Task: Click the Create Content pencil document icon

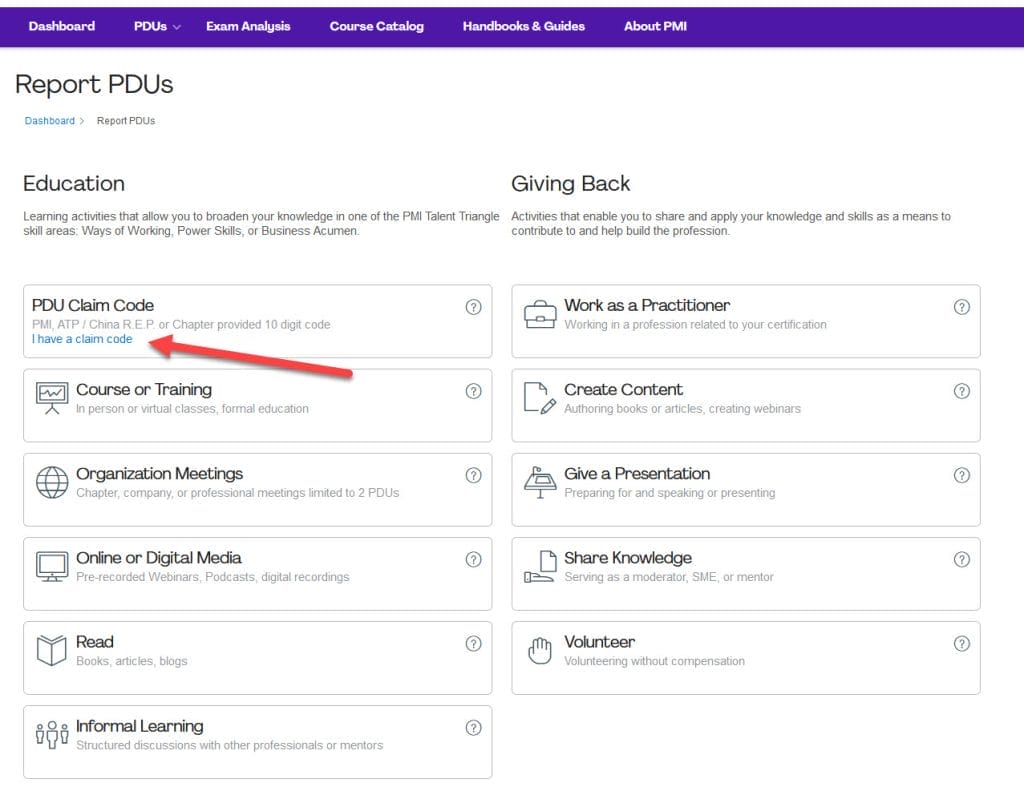Action: coord(540,398)
